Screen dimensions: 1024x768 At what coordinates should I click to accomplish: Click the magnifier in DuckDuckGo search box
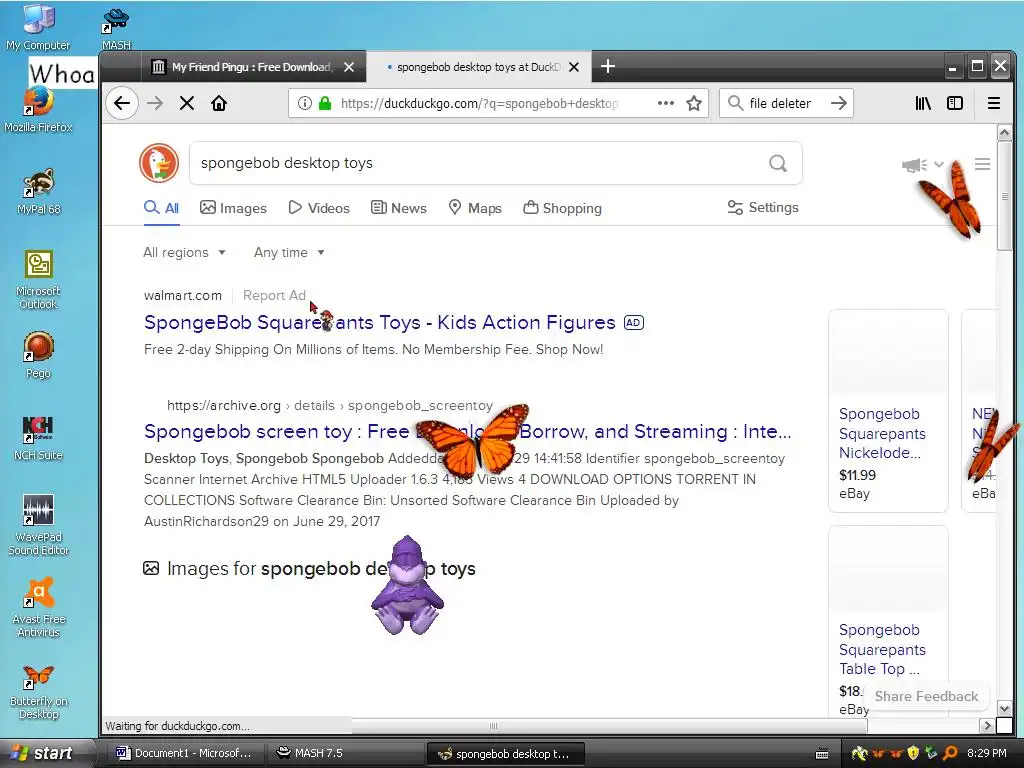pyautogui.click(x=778, y=163)
